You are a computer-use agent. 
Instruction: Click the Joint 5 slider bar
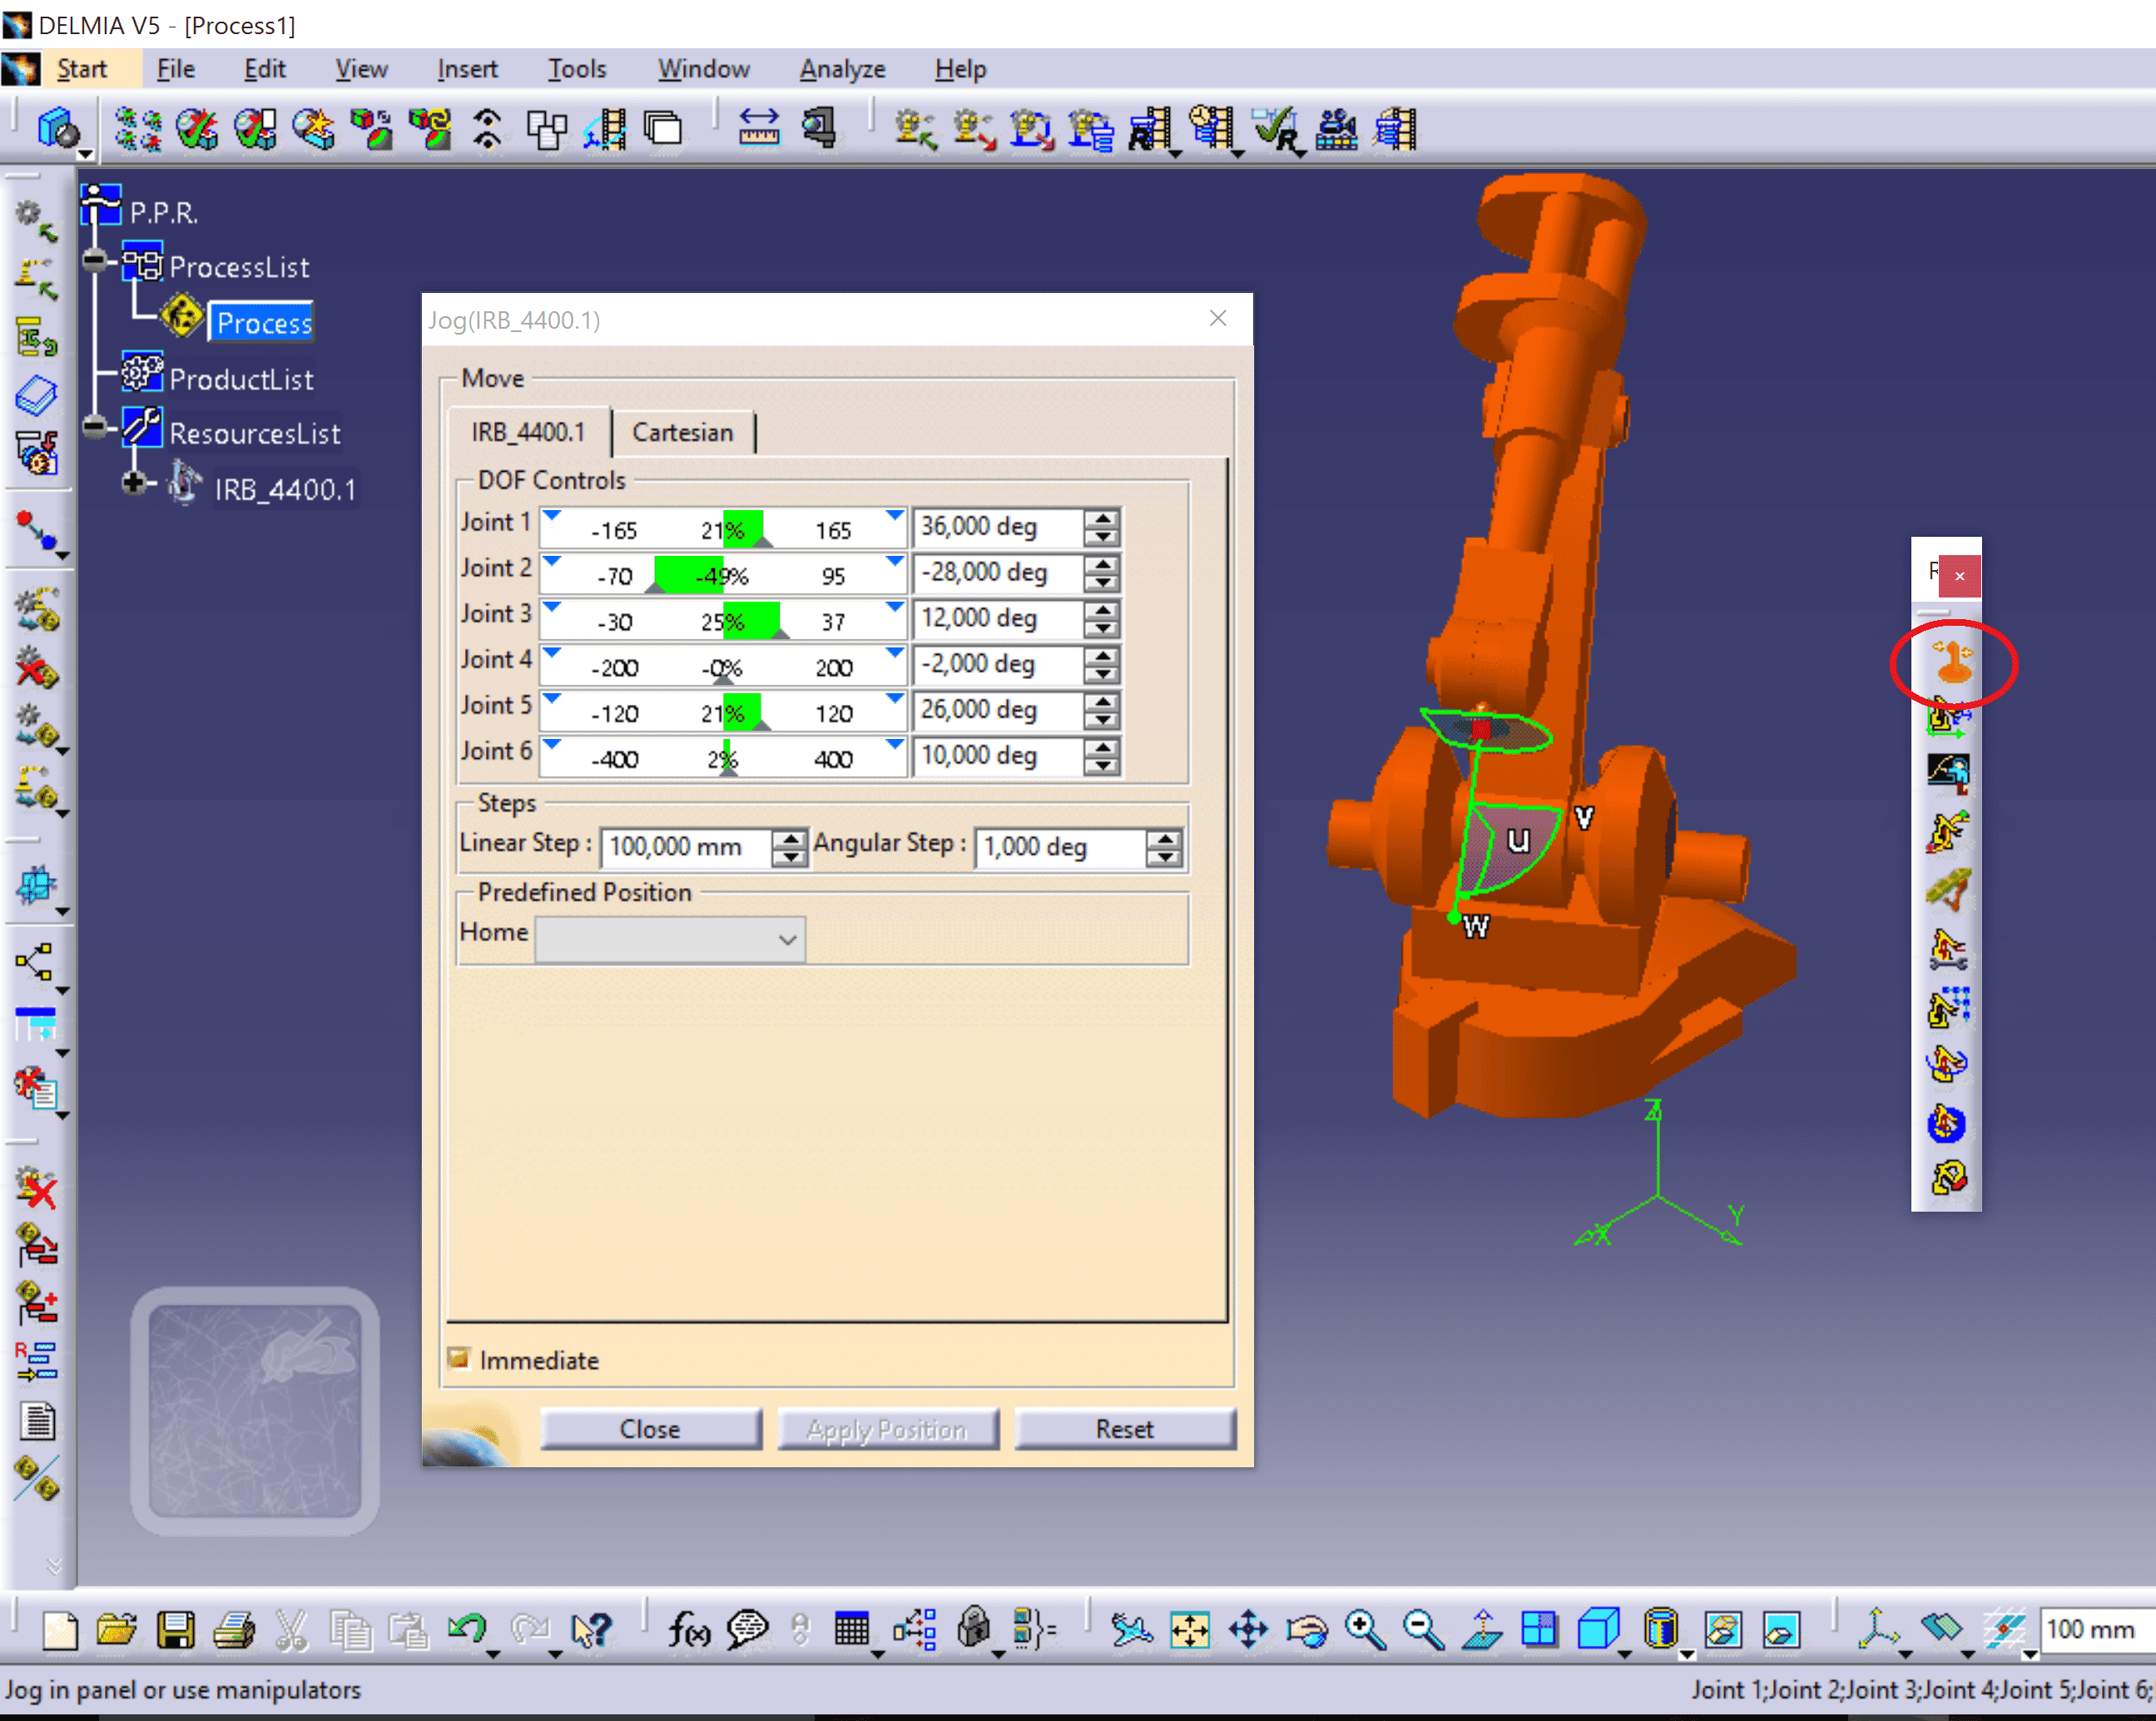[723, 711]
